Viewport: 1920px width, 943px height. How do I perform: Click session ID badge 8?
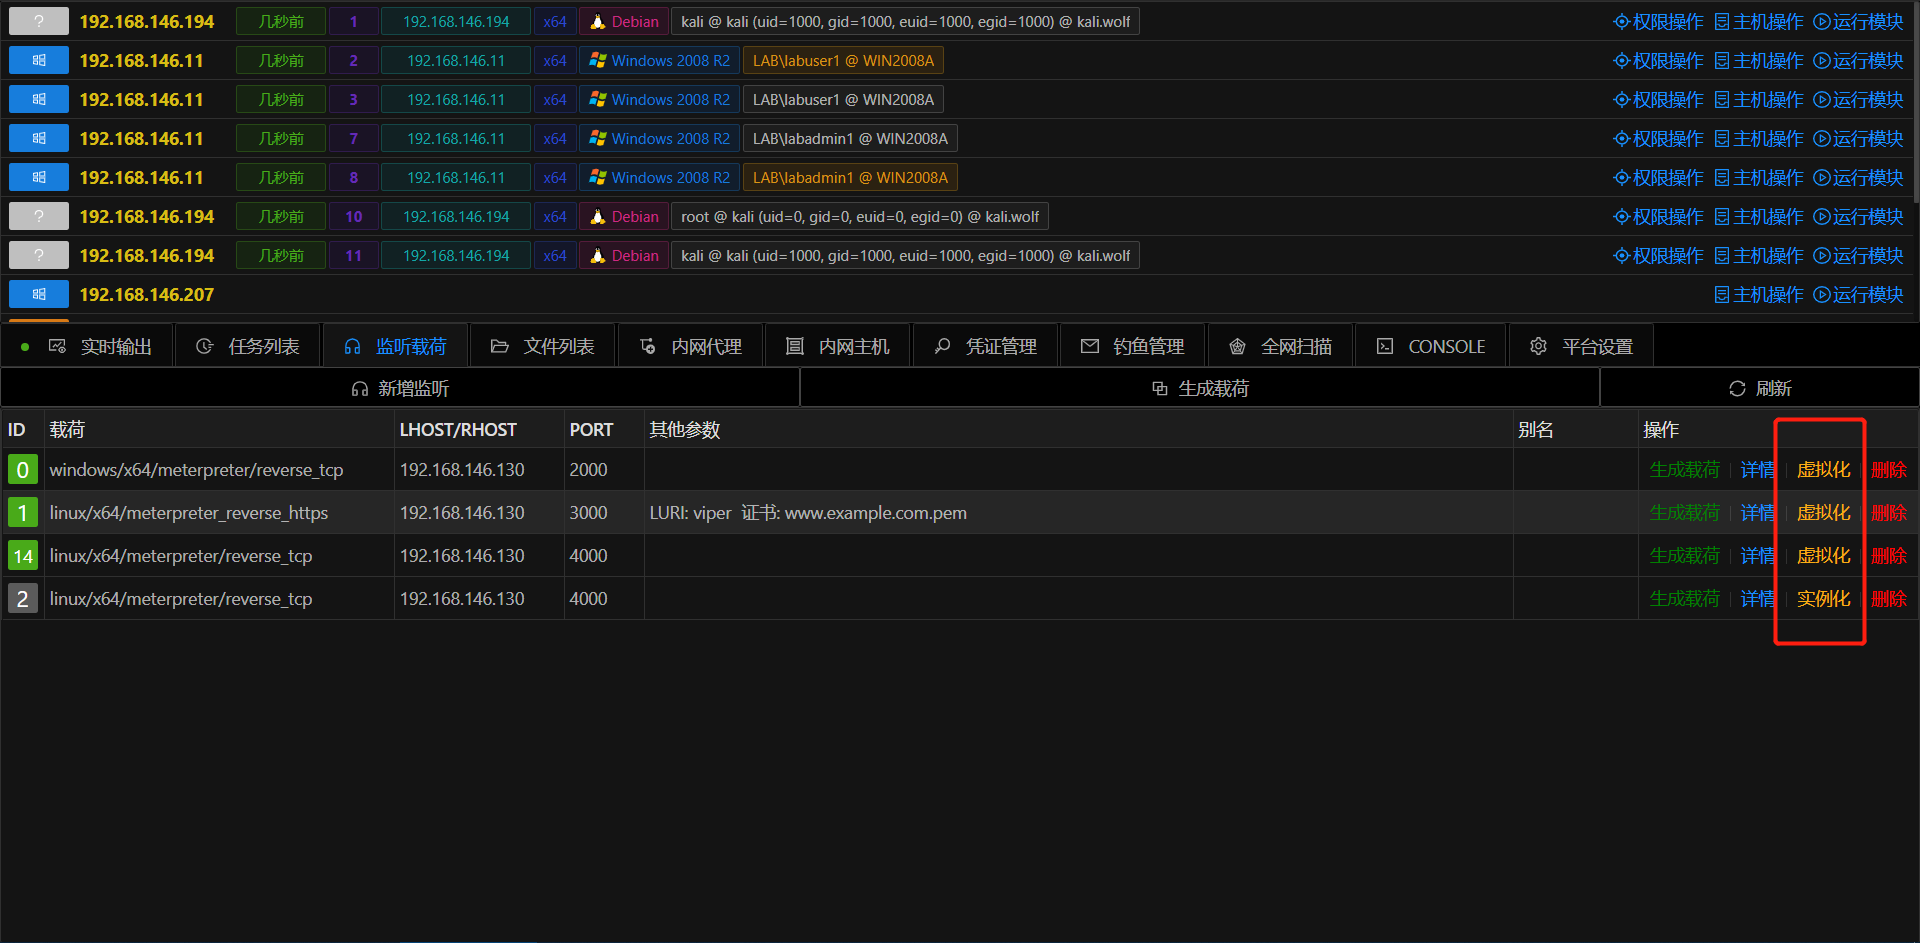(353, 177)
